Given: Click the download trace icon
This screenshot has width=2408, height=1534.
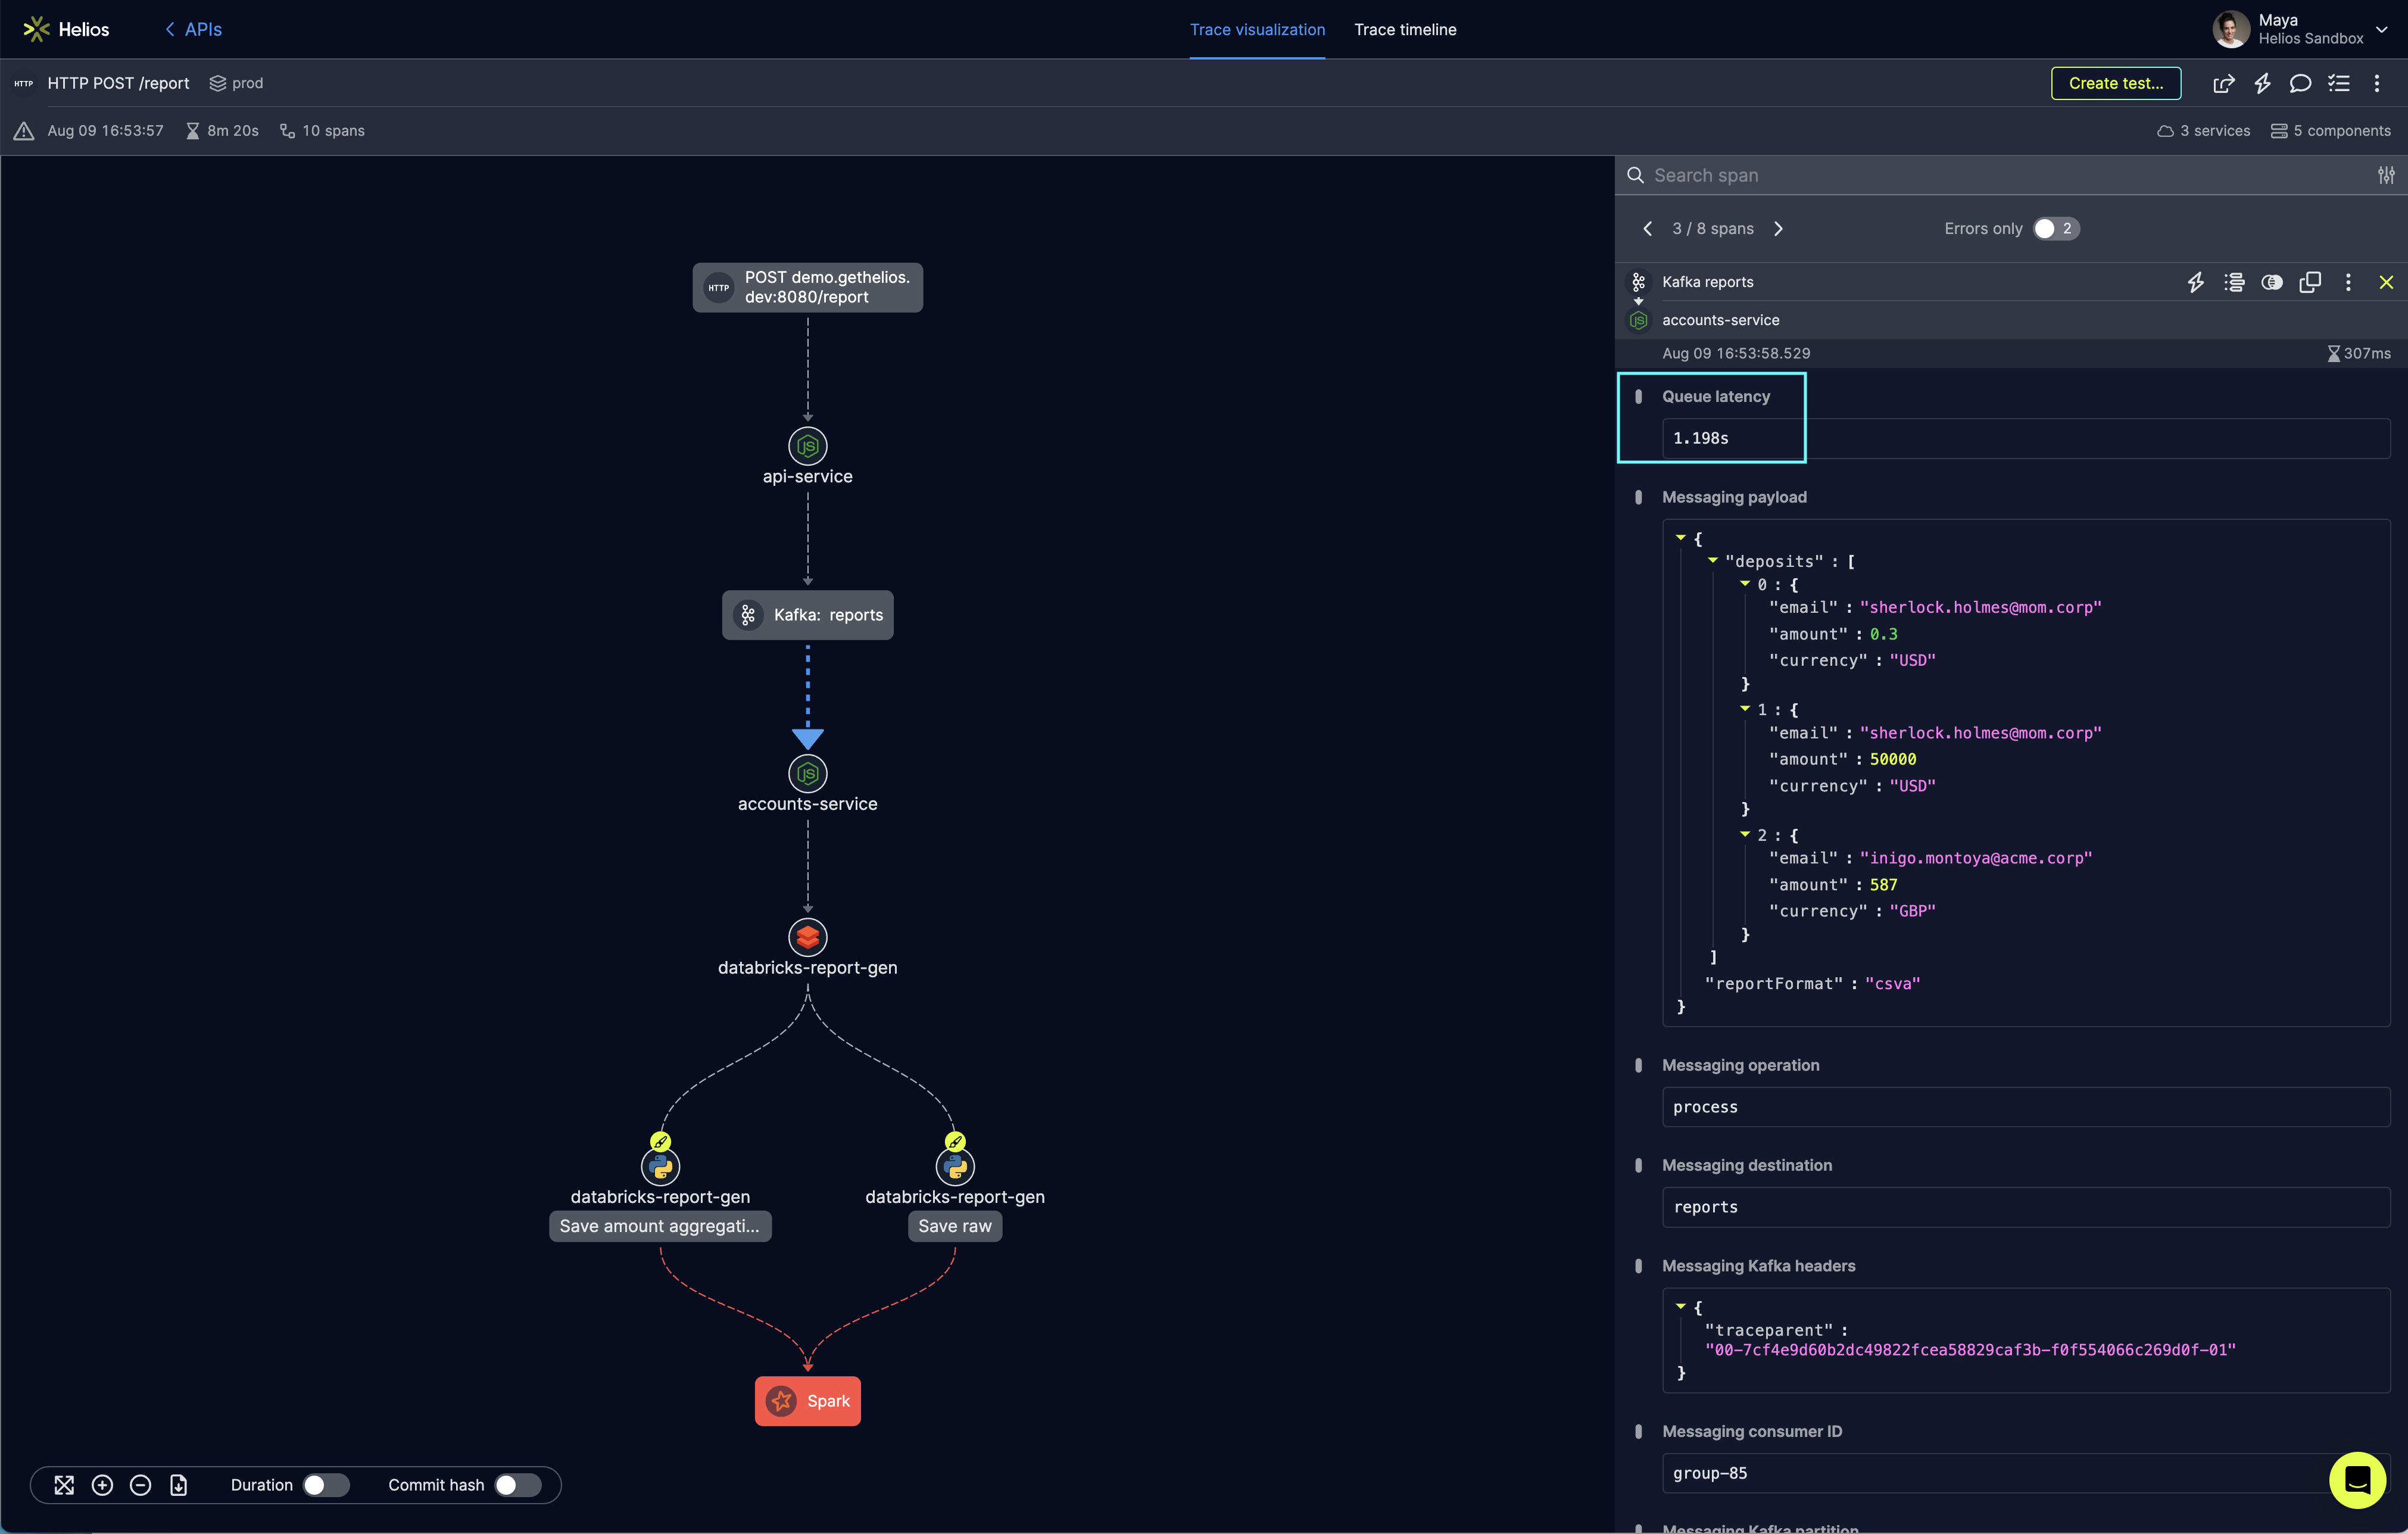Looking at the screenshot, I should click(179, 1485).
